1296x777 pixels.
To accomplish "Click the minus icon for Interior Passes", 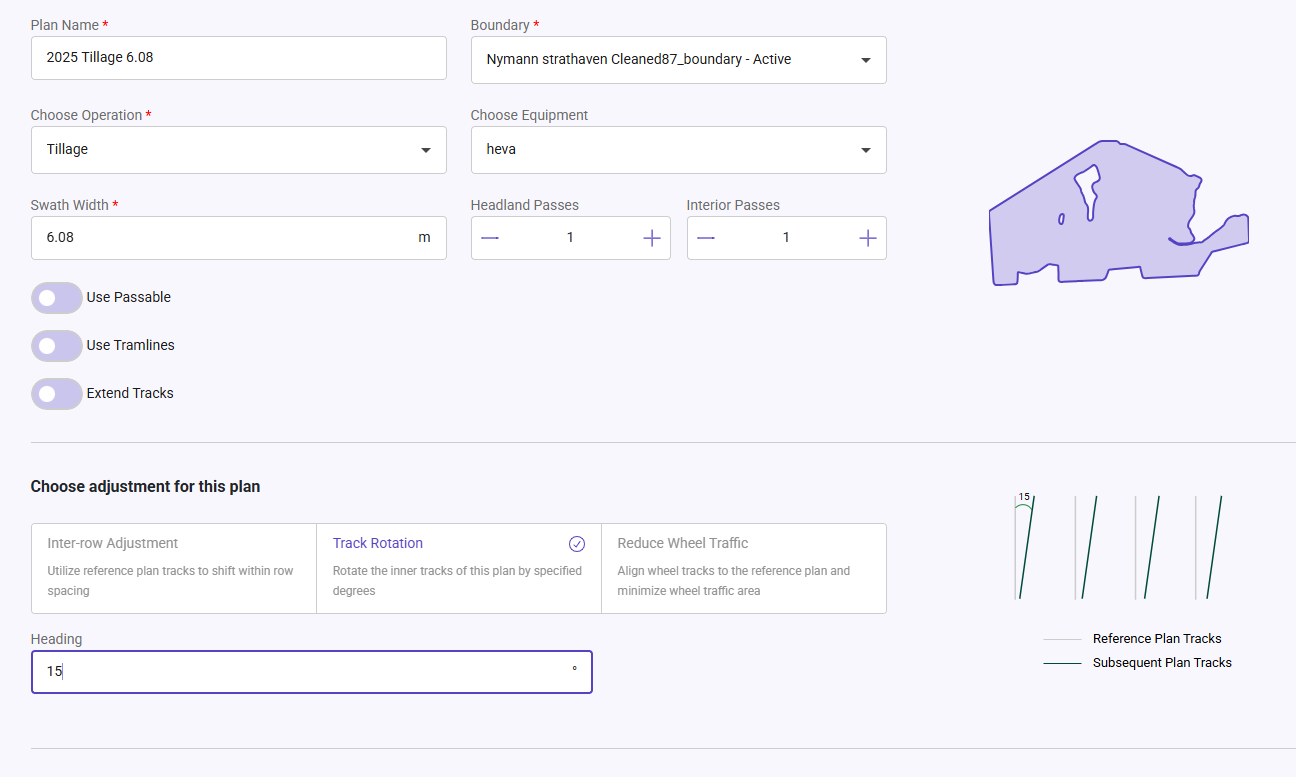I will coord(705,237).
